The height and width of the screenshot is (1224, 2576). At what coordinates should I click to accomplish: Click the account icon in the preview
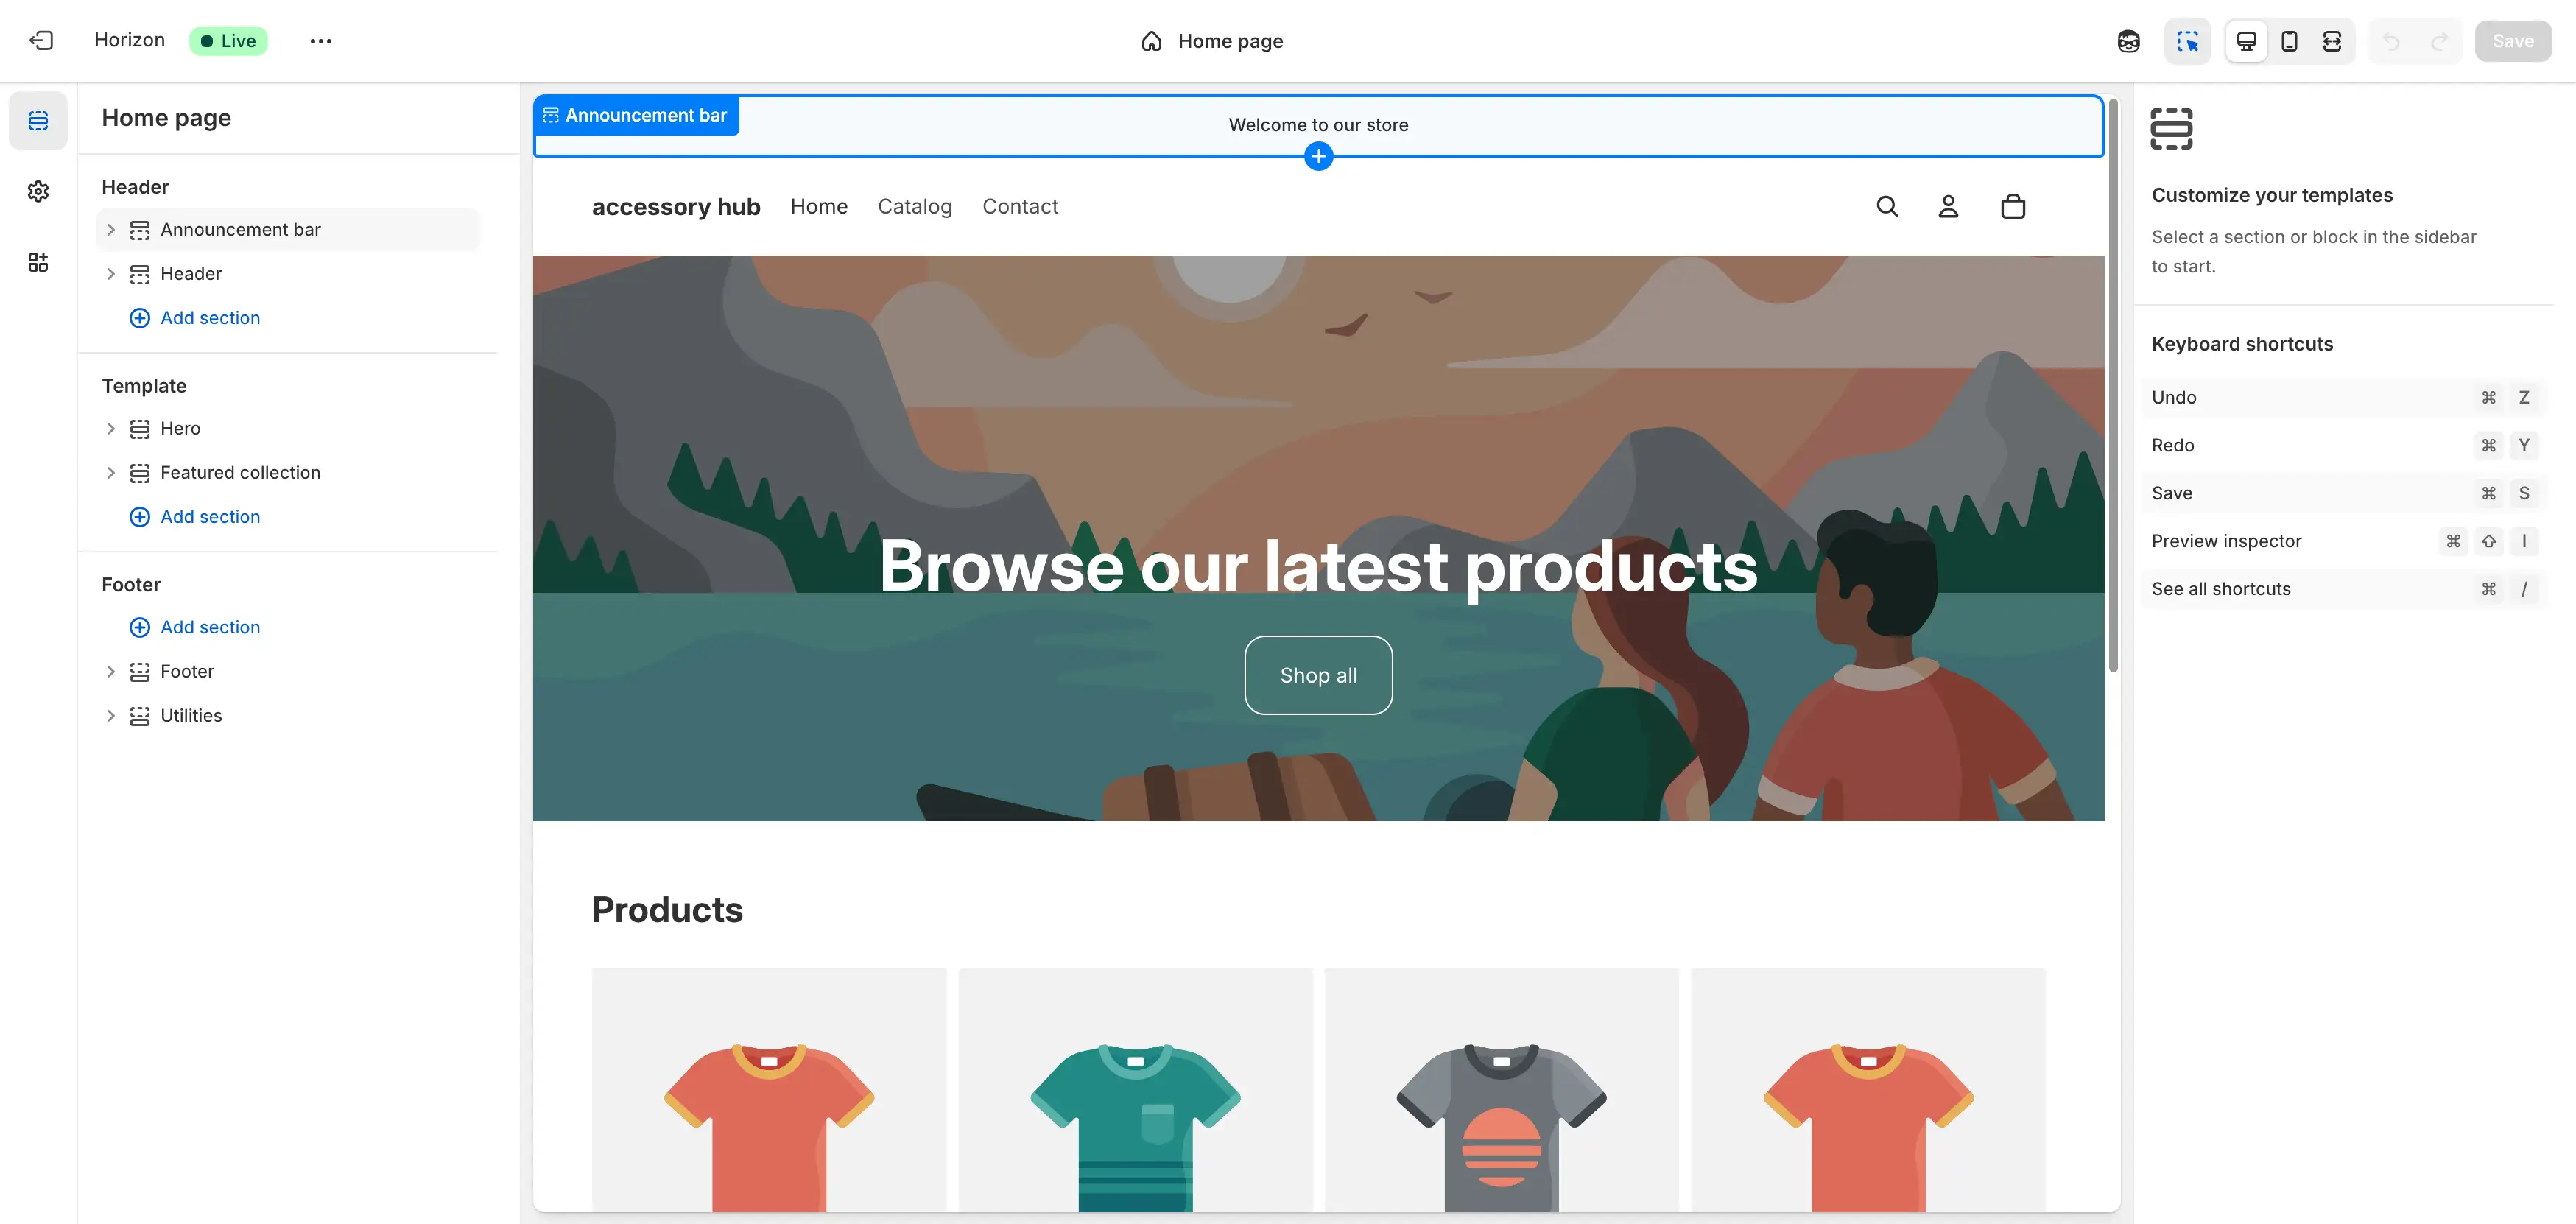pyautogui.click(x=1949, y=206)
